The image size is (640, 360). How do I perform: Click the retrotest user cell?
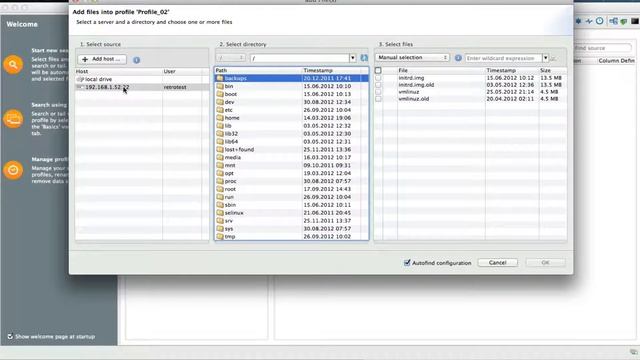(x=175, y=87)
